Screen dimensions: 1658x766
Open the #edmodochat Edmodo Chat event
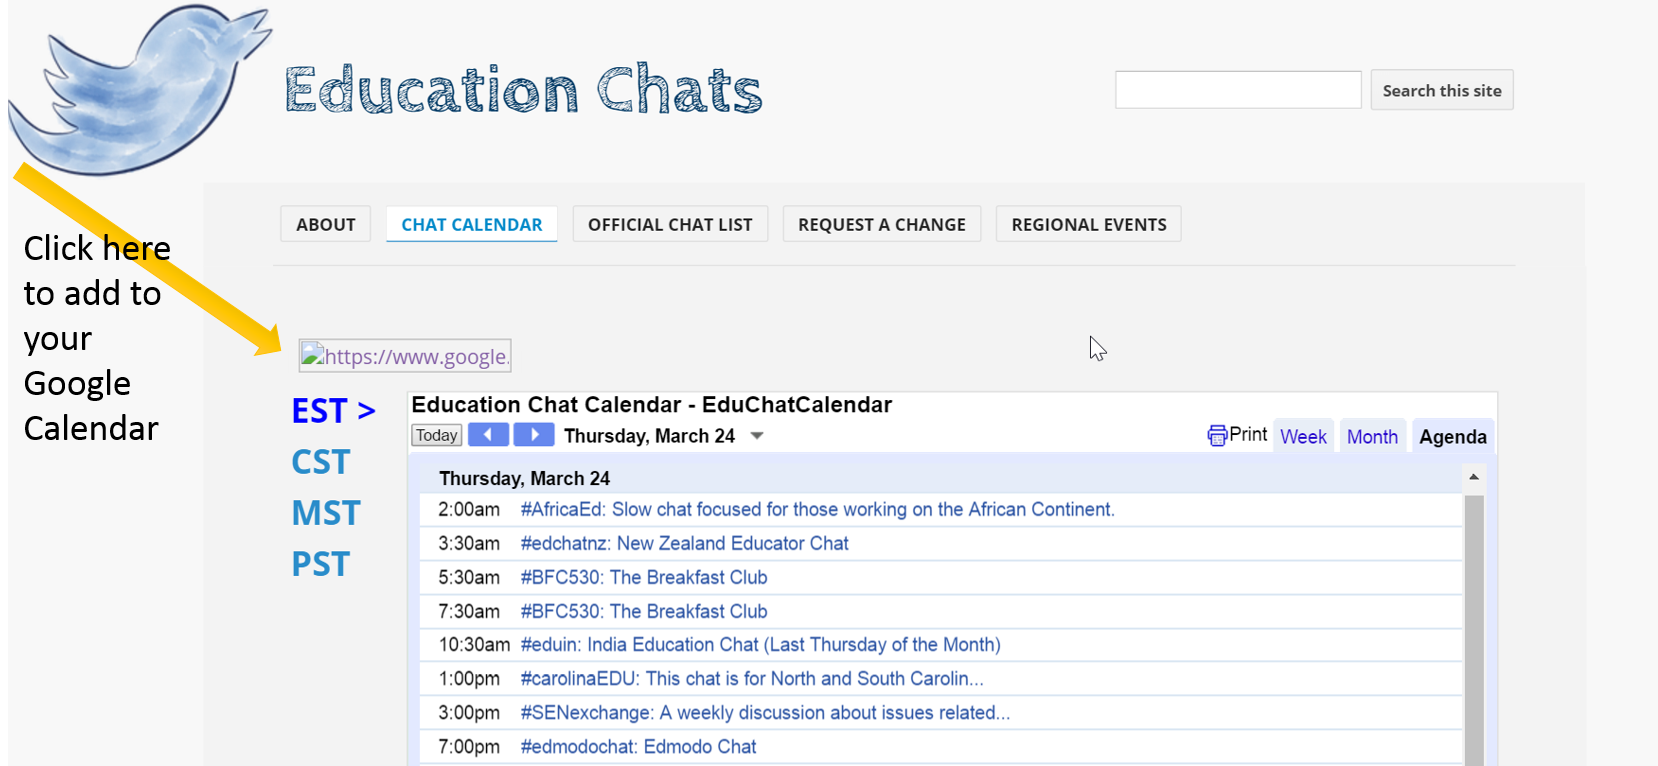coord(638,746)
